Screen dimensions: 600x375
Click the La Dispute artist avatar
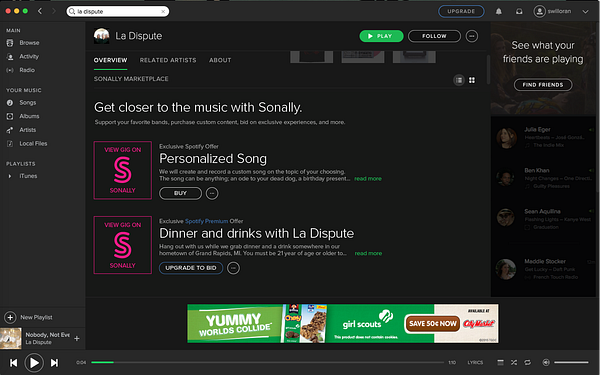101,36
